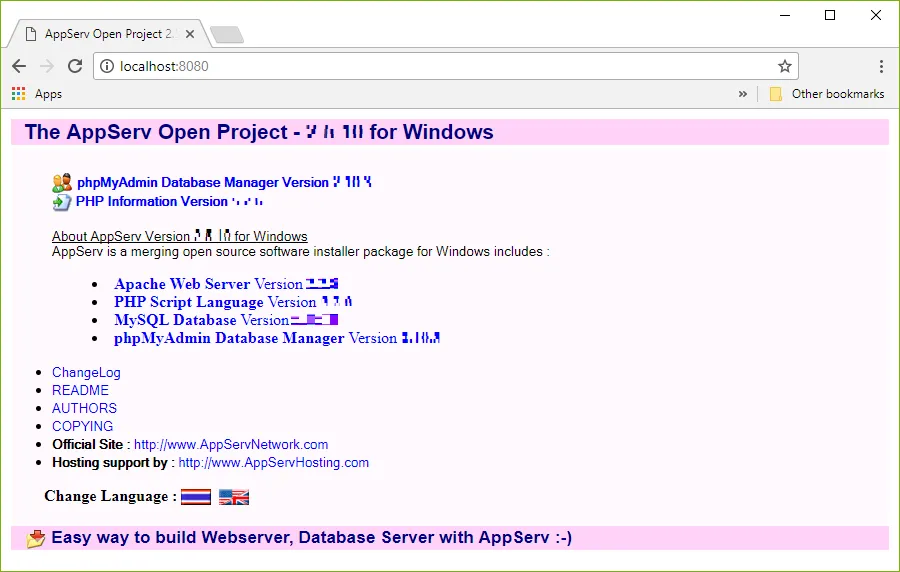Image resolution: width=900 pixels, height=572 pixels.
Task: Show hidden bookmarks via double chevron
Action: [743, 94]
